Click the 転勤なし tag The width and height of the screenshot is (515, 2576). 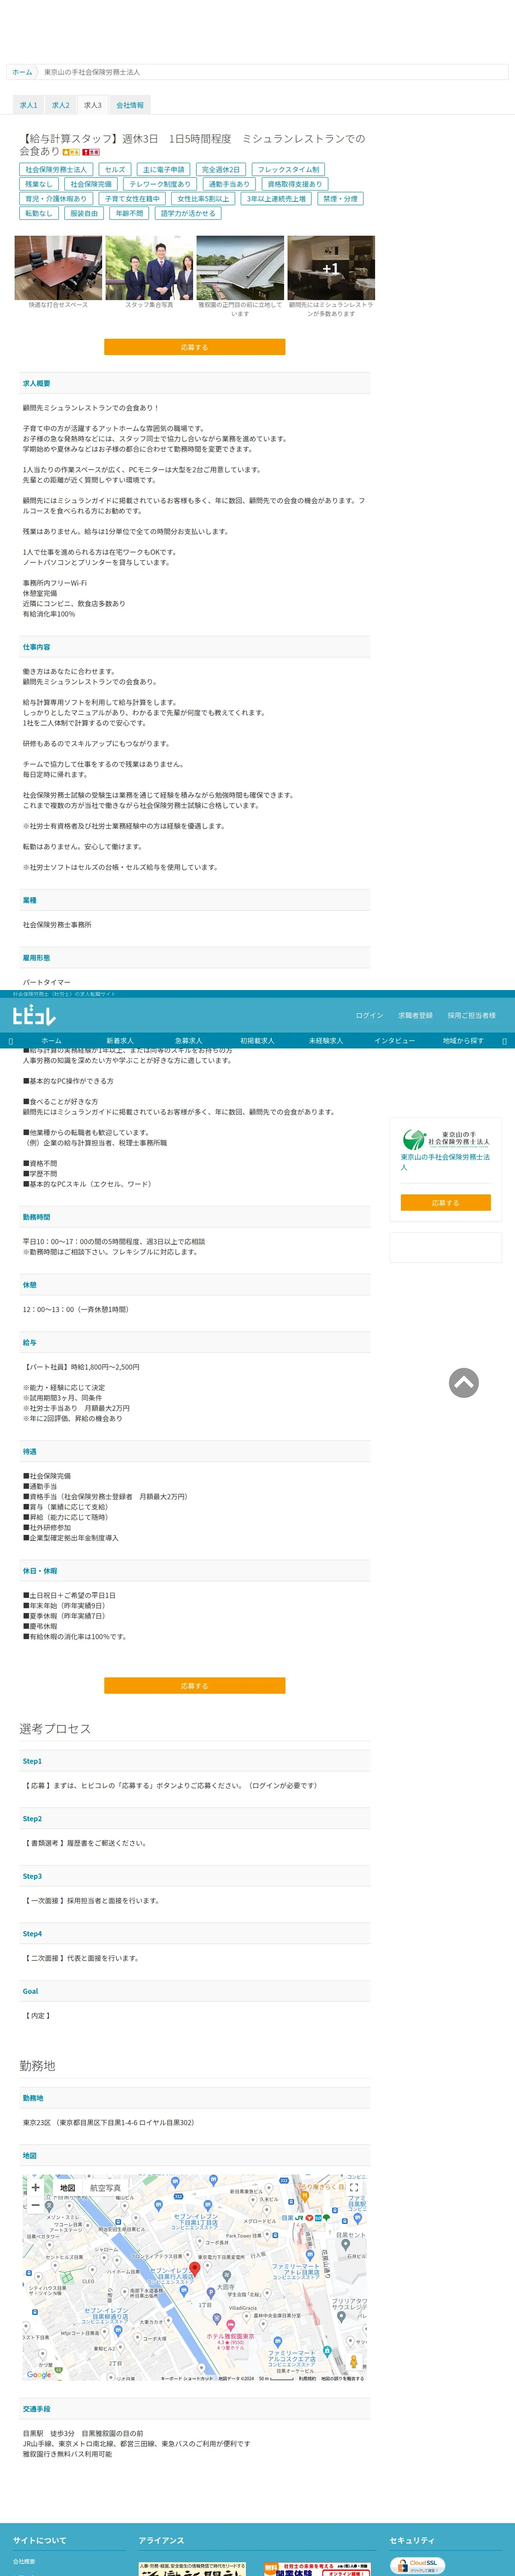point(39,213)
